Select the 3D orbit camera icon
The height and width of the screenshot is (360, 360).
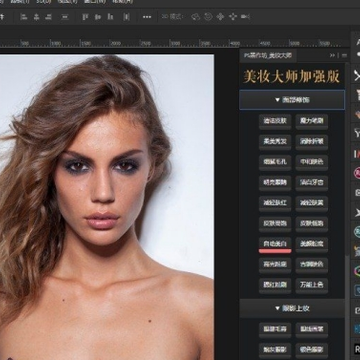click(x=196, y=17)
